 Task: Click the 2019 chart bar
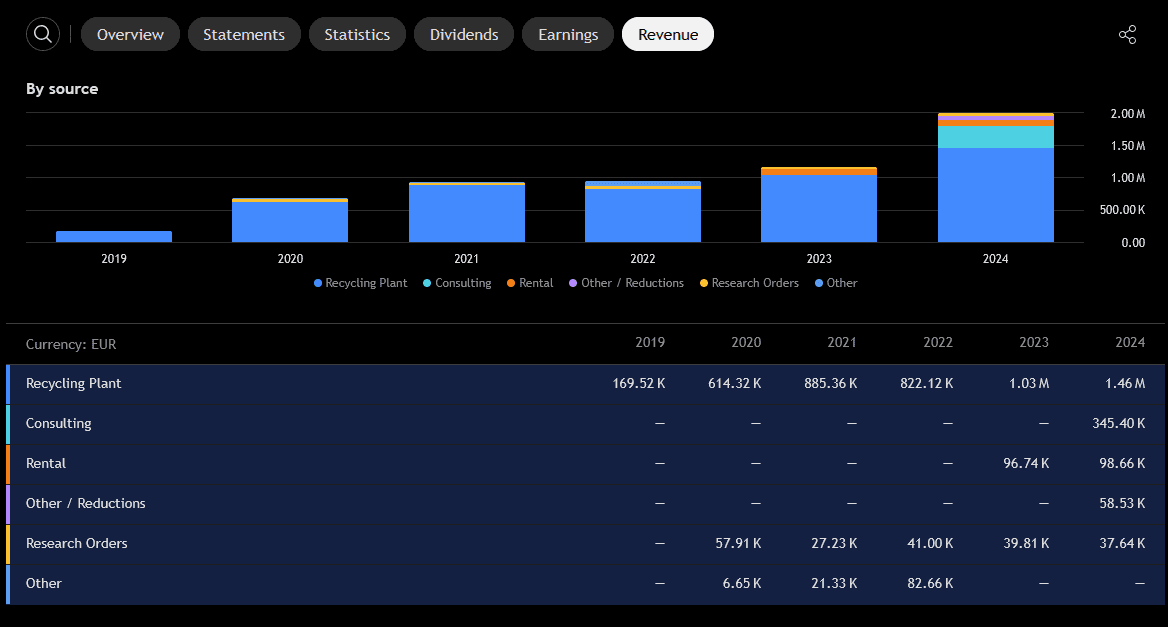(114, 237)
